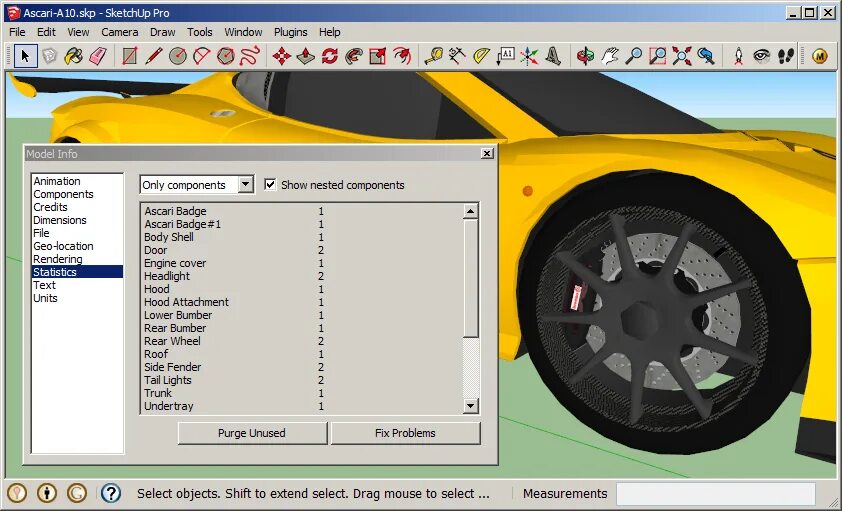Select the Pan hand tool
The width and height of the screenshot is (842, 511).
tap(609, 56)
